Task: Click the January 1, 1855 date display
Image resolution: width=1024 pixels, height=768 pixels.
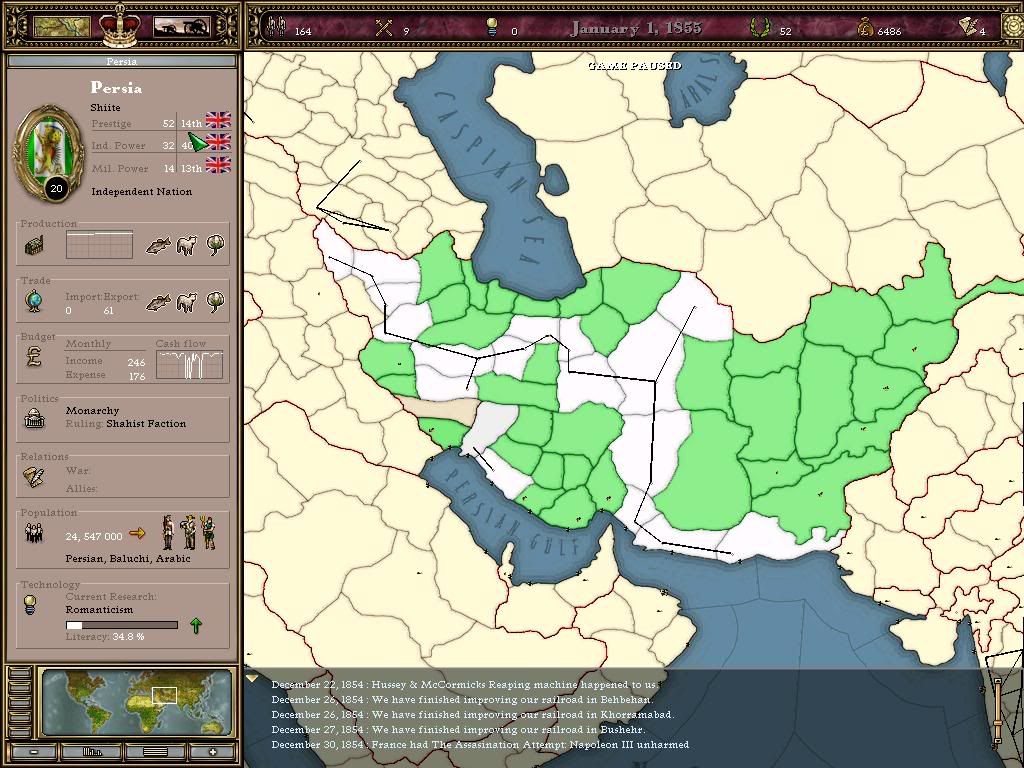Action: tap(637, 28)
